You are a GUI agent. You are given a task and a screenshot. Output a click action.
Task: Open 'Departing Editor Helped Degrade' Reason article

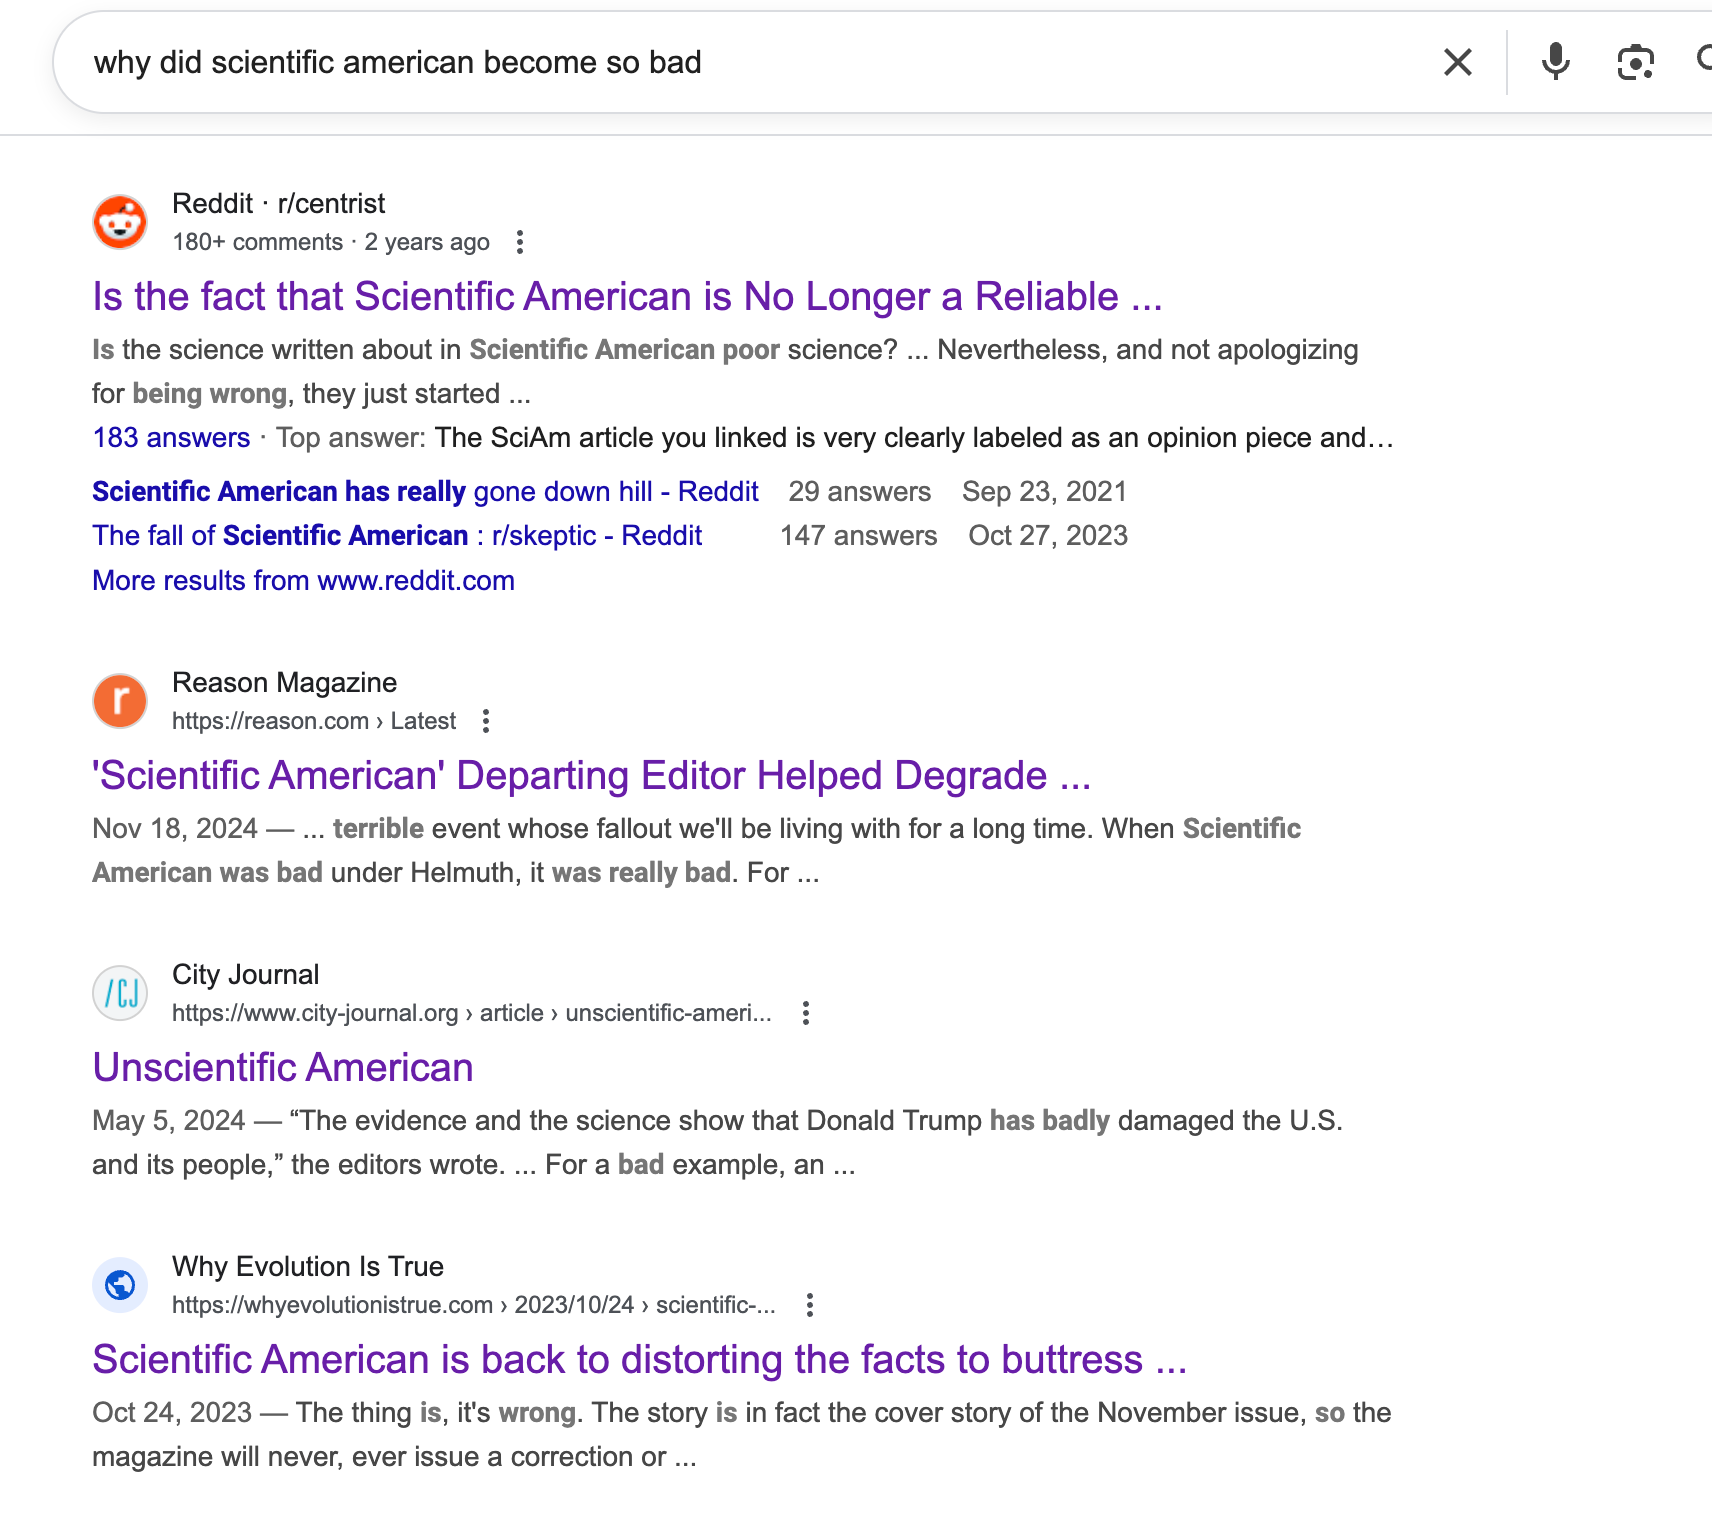click(591, 776)
